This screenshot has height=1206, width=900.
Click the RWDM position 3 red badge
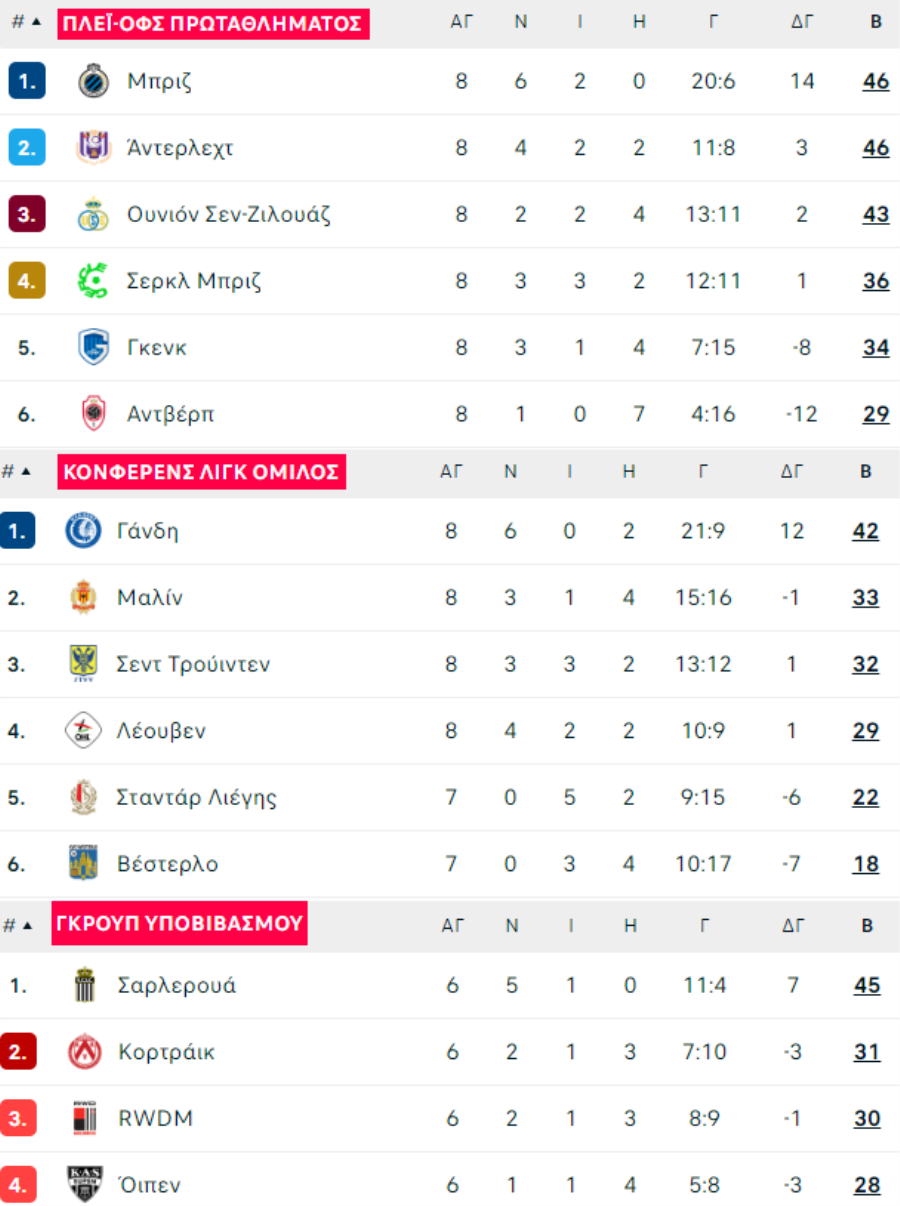click(19, 1119)
